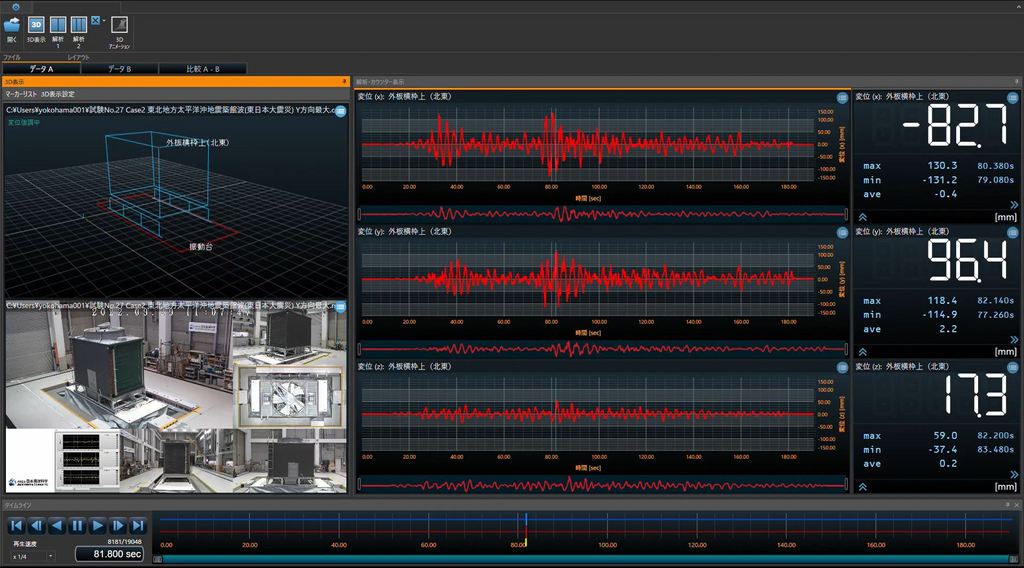Image resolution: width=1024 pixels, height=568 pixels.
Task: Open the 3D アニメーション tool
Action: pyautogui.click(x=119, y=32)
